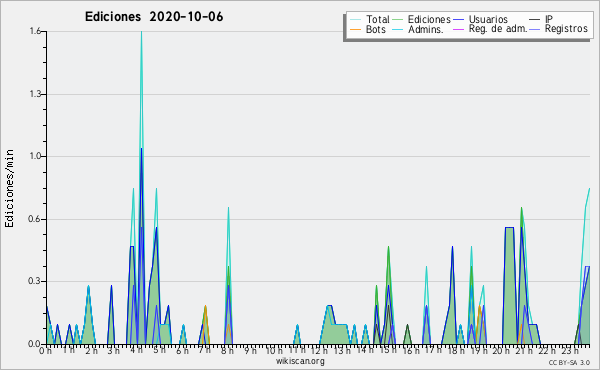Select the Ediciones legend entry
This screenshot has height=370, width=600.
(422, 19)
